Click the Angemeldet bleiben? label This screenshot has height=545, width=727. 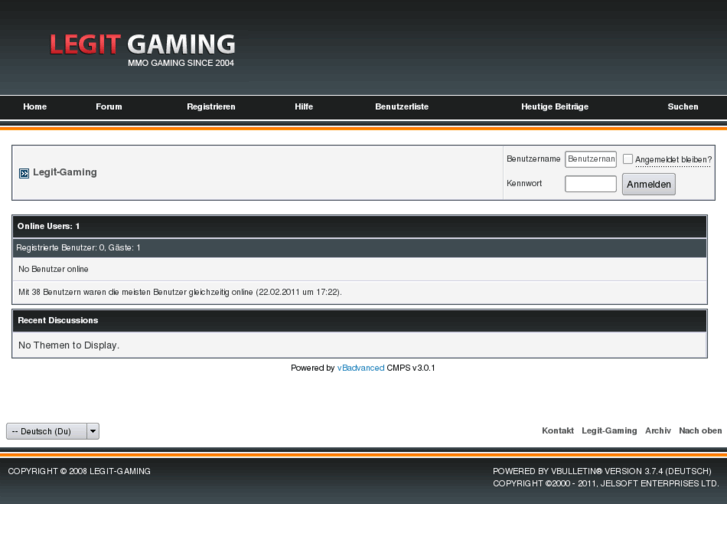coord(673,160)
